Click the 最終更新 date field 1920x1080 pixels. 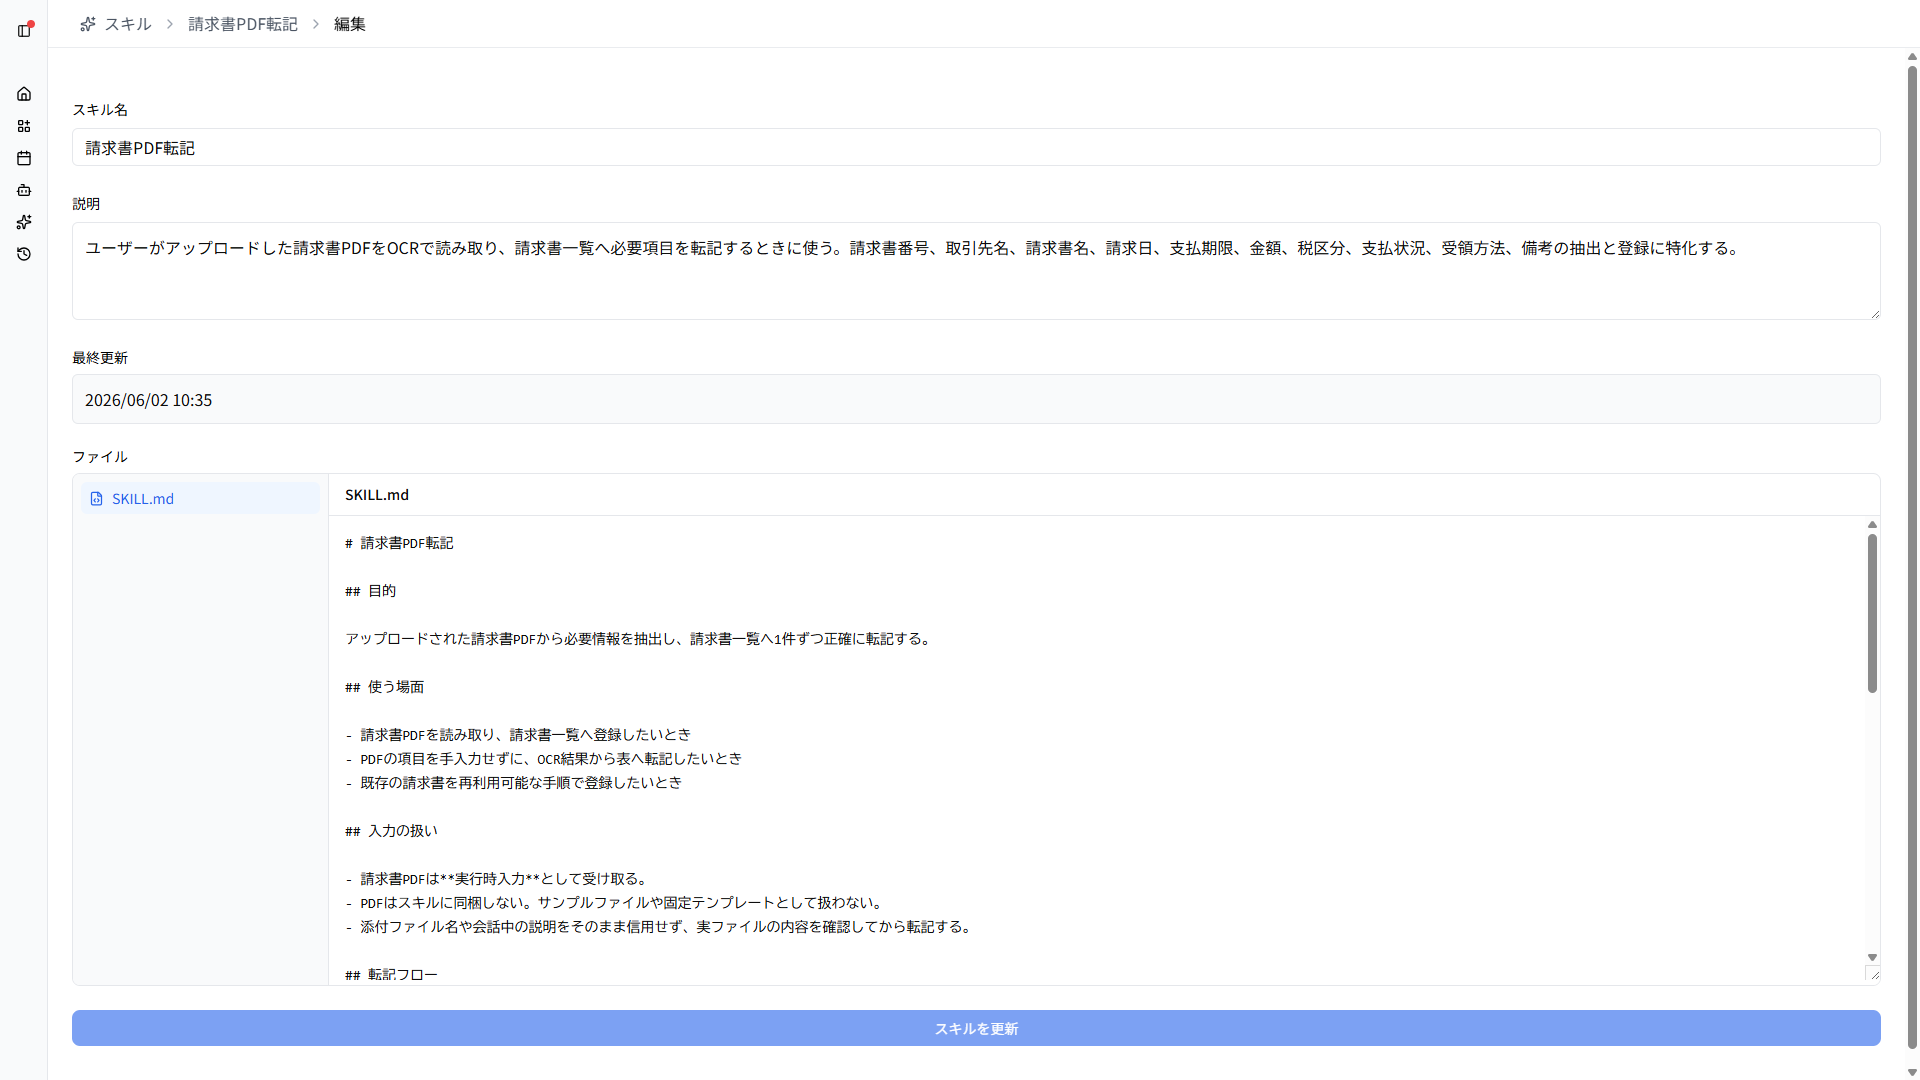976,400
